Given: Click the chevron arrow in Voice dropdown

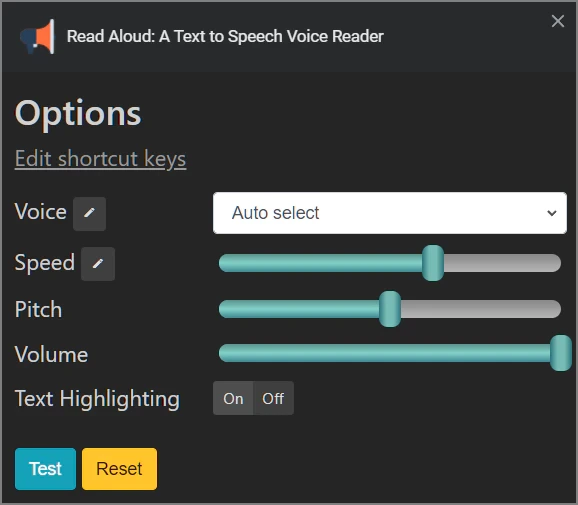Looking at the screenshot, I should [x=551, y=213].
